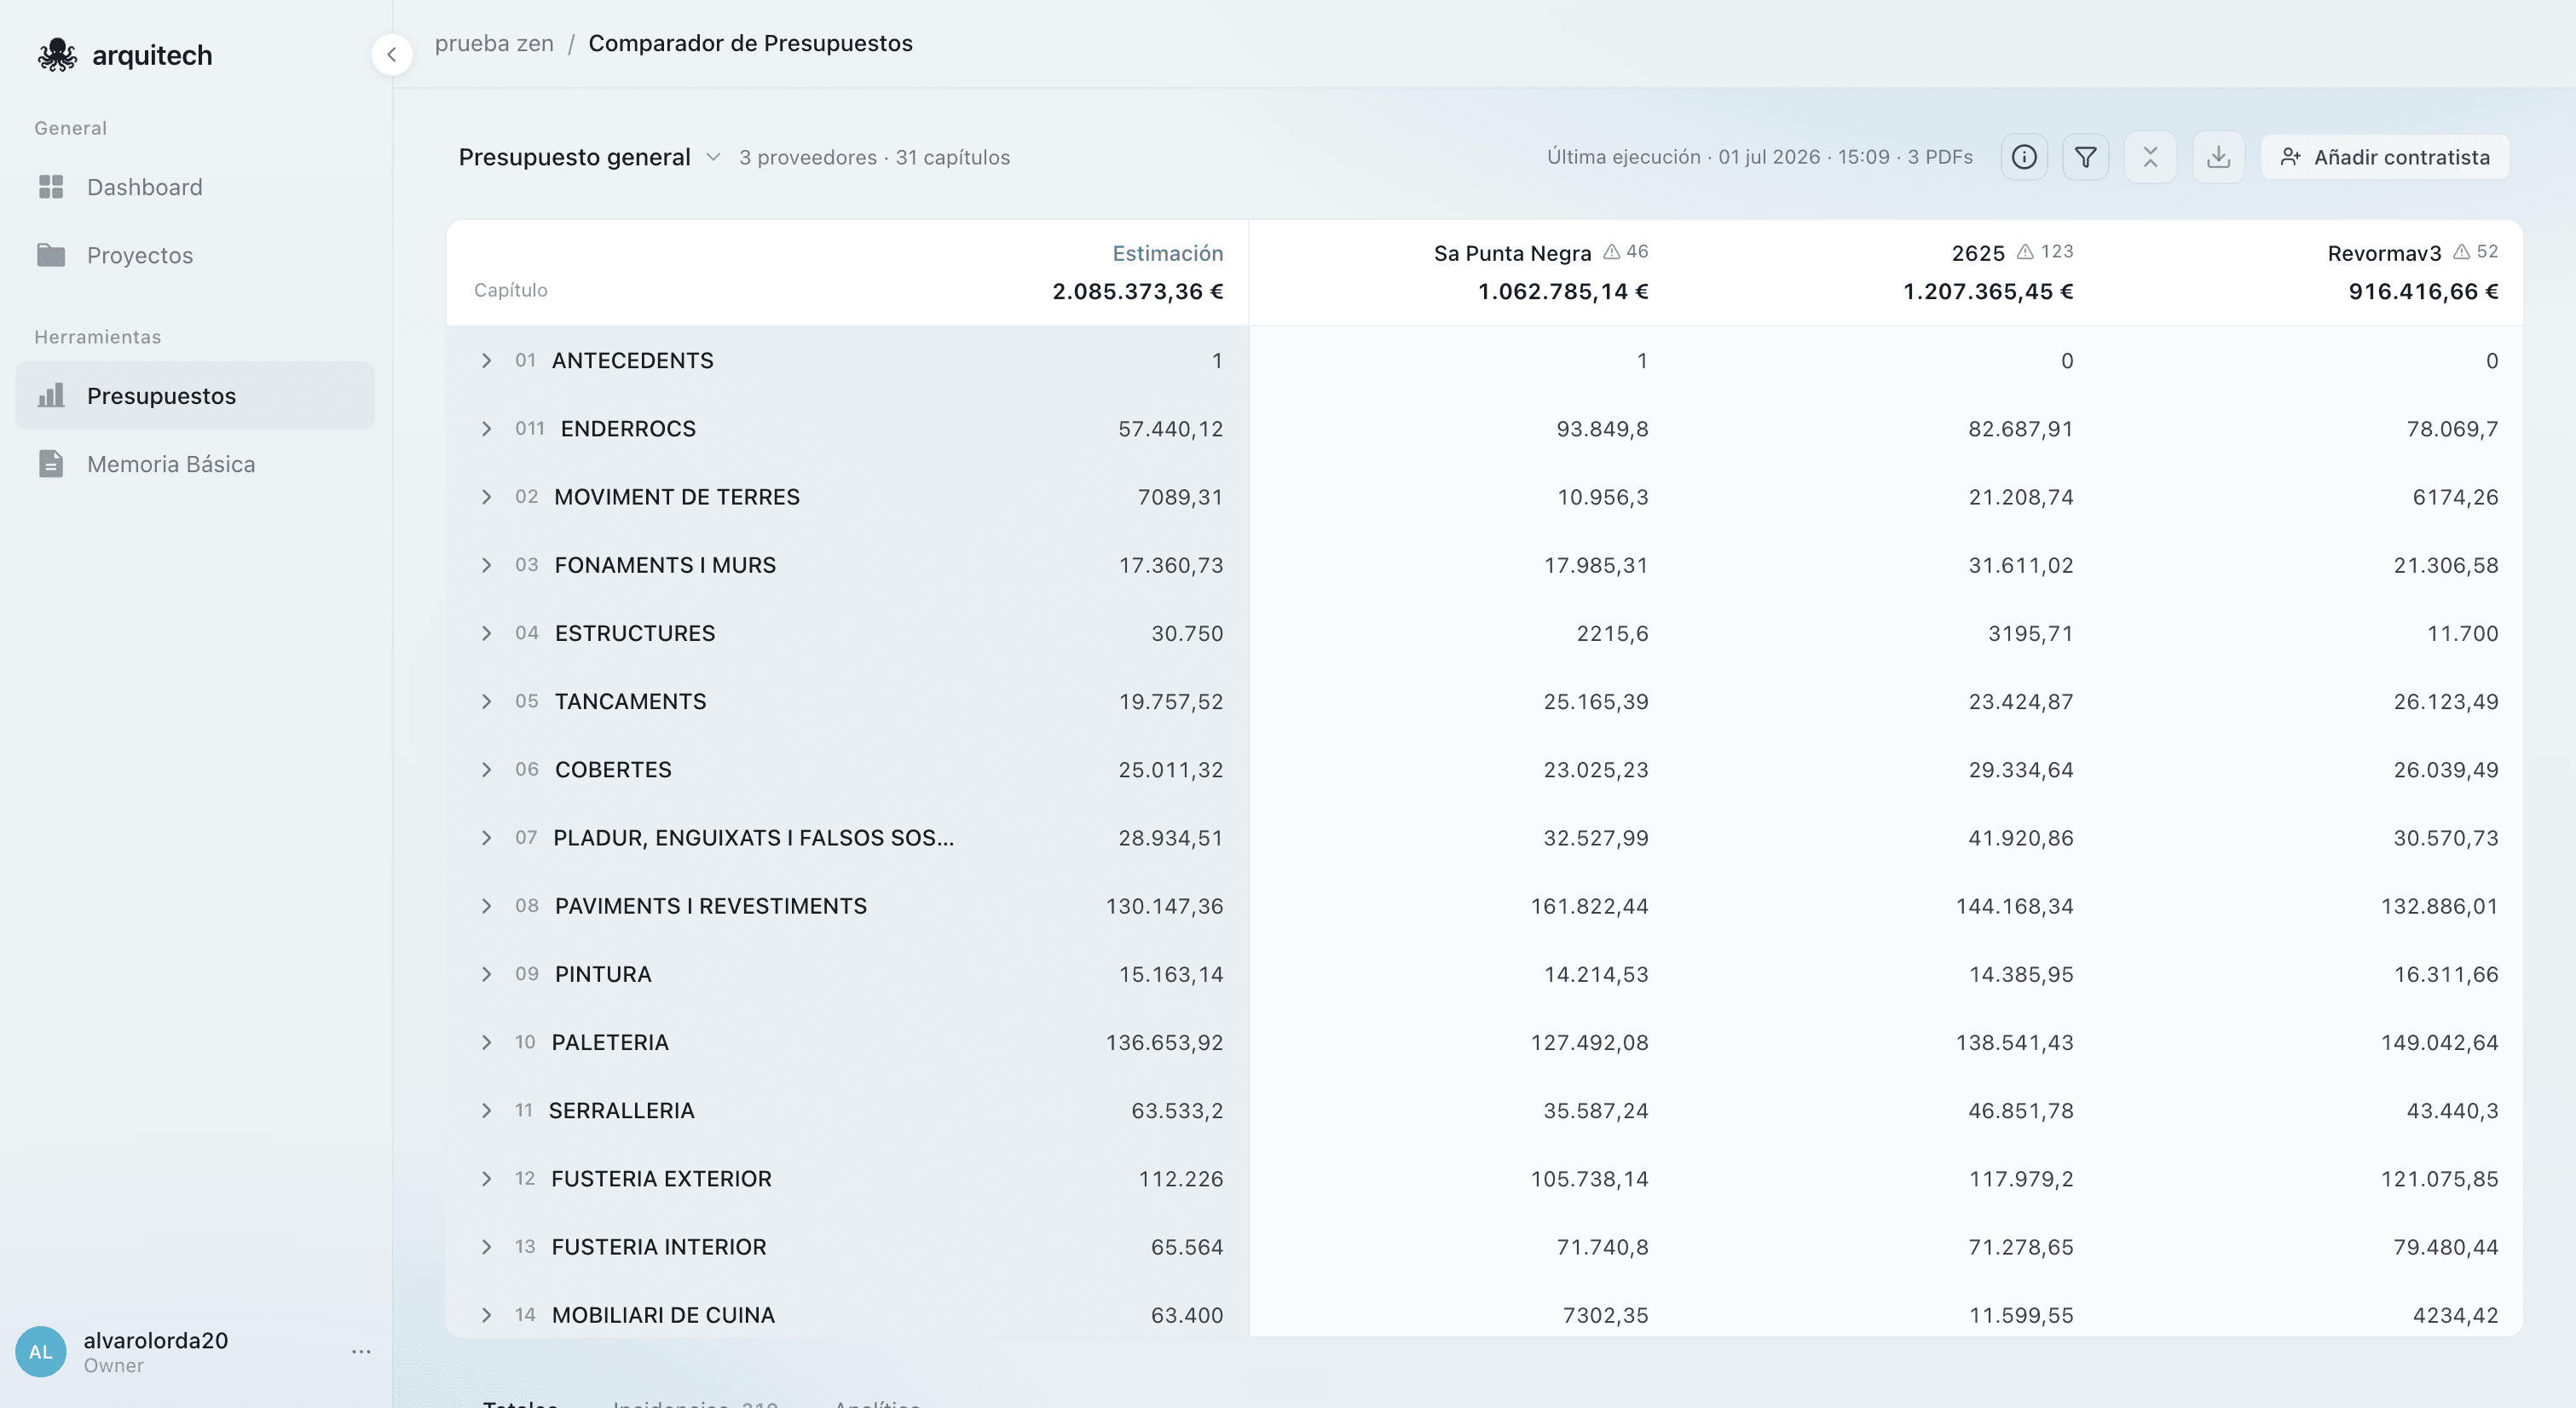Click 2625 total 1.207.365,45 €
Image resolution: width=2576 pixels, height=1408 pixels.
[1988, 291]
